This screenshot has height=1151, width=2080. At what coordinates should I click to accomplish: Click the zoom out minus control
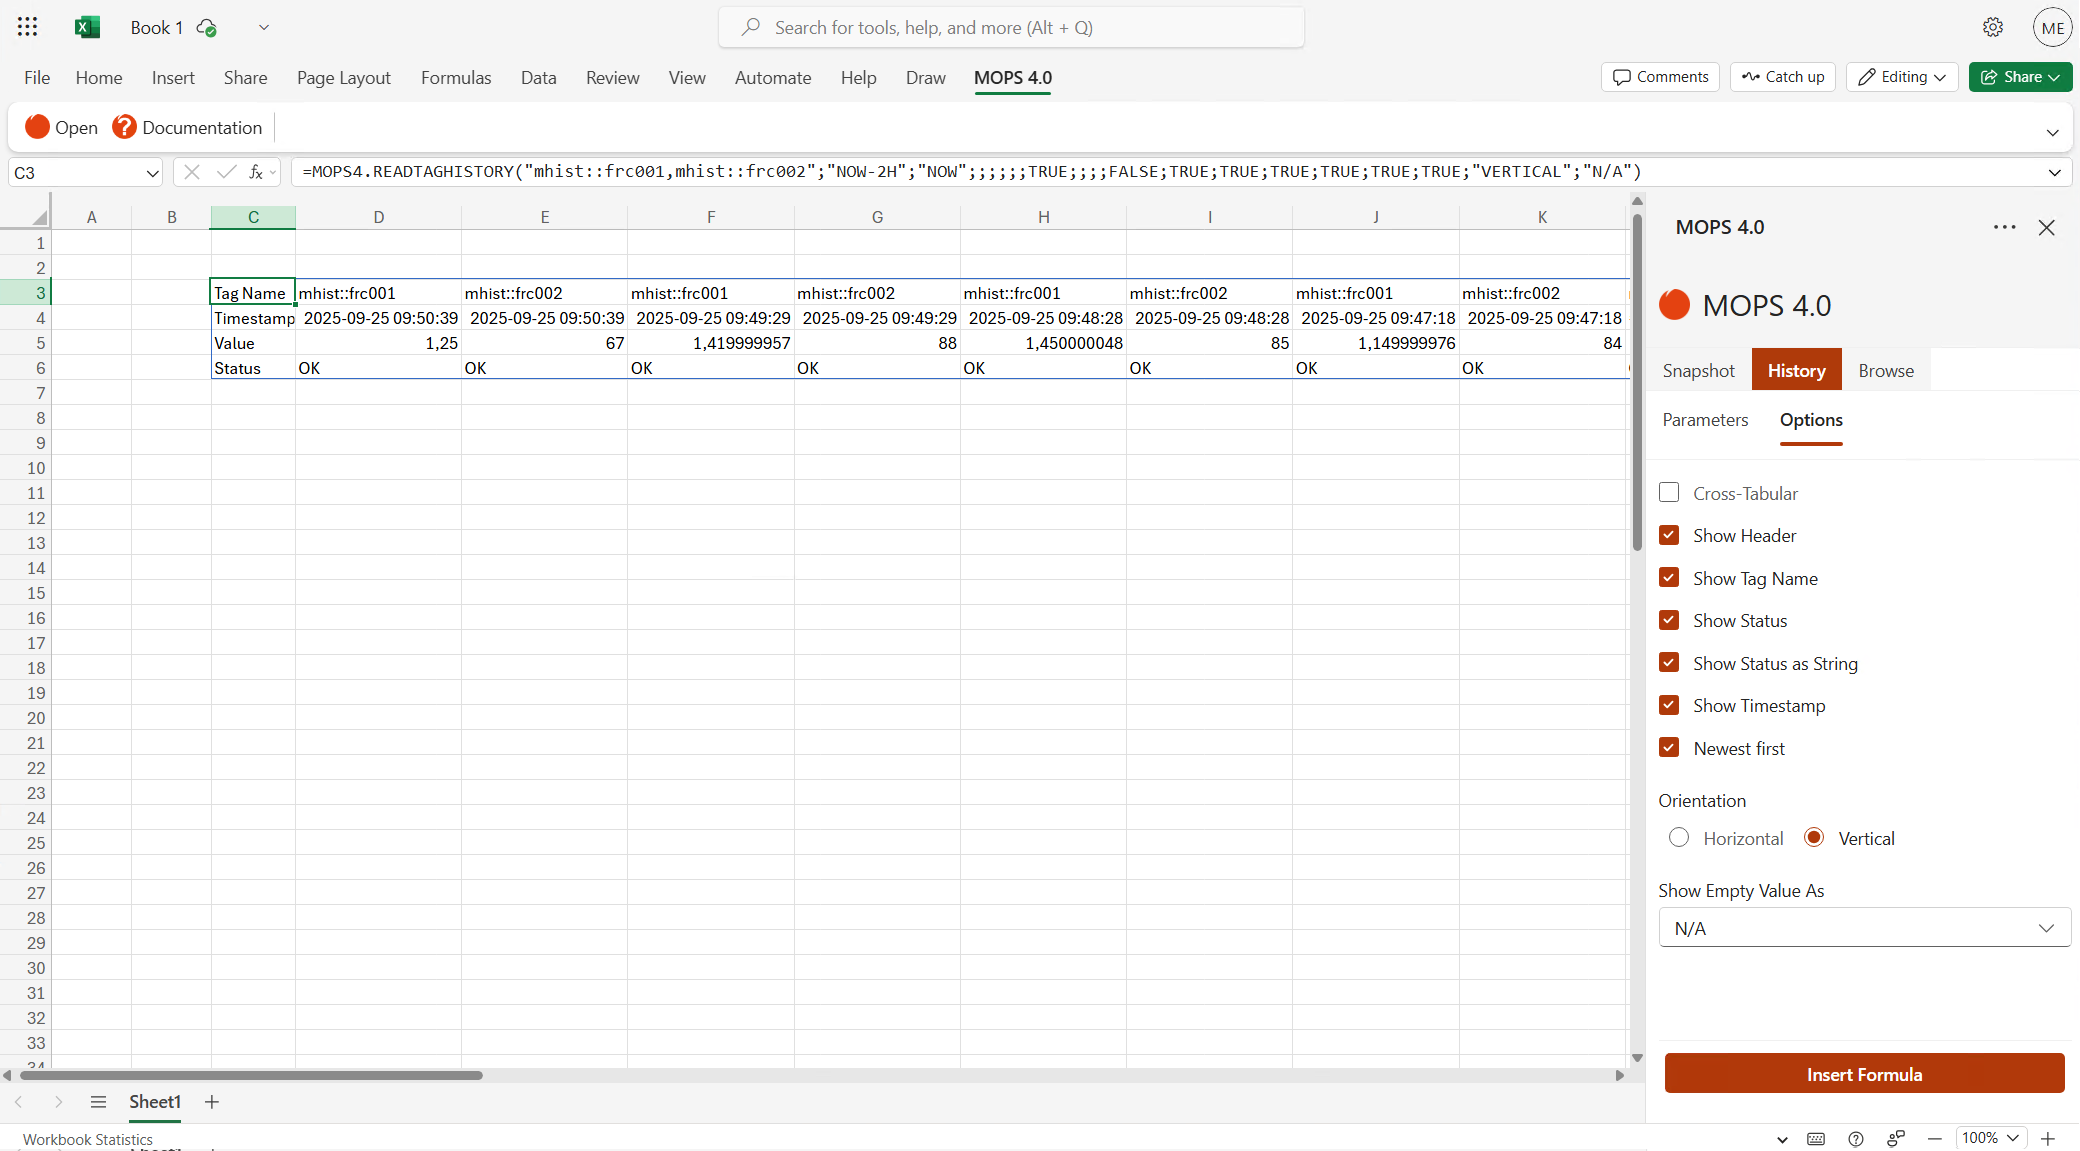point(1935,1138)
